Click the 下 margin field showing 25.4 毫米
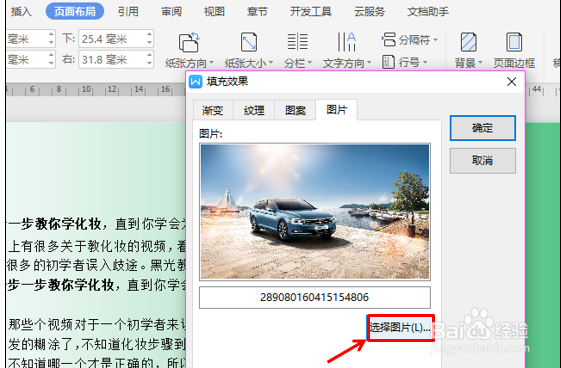This screenshot has height=368, width=561. [x=116, y=39]
